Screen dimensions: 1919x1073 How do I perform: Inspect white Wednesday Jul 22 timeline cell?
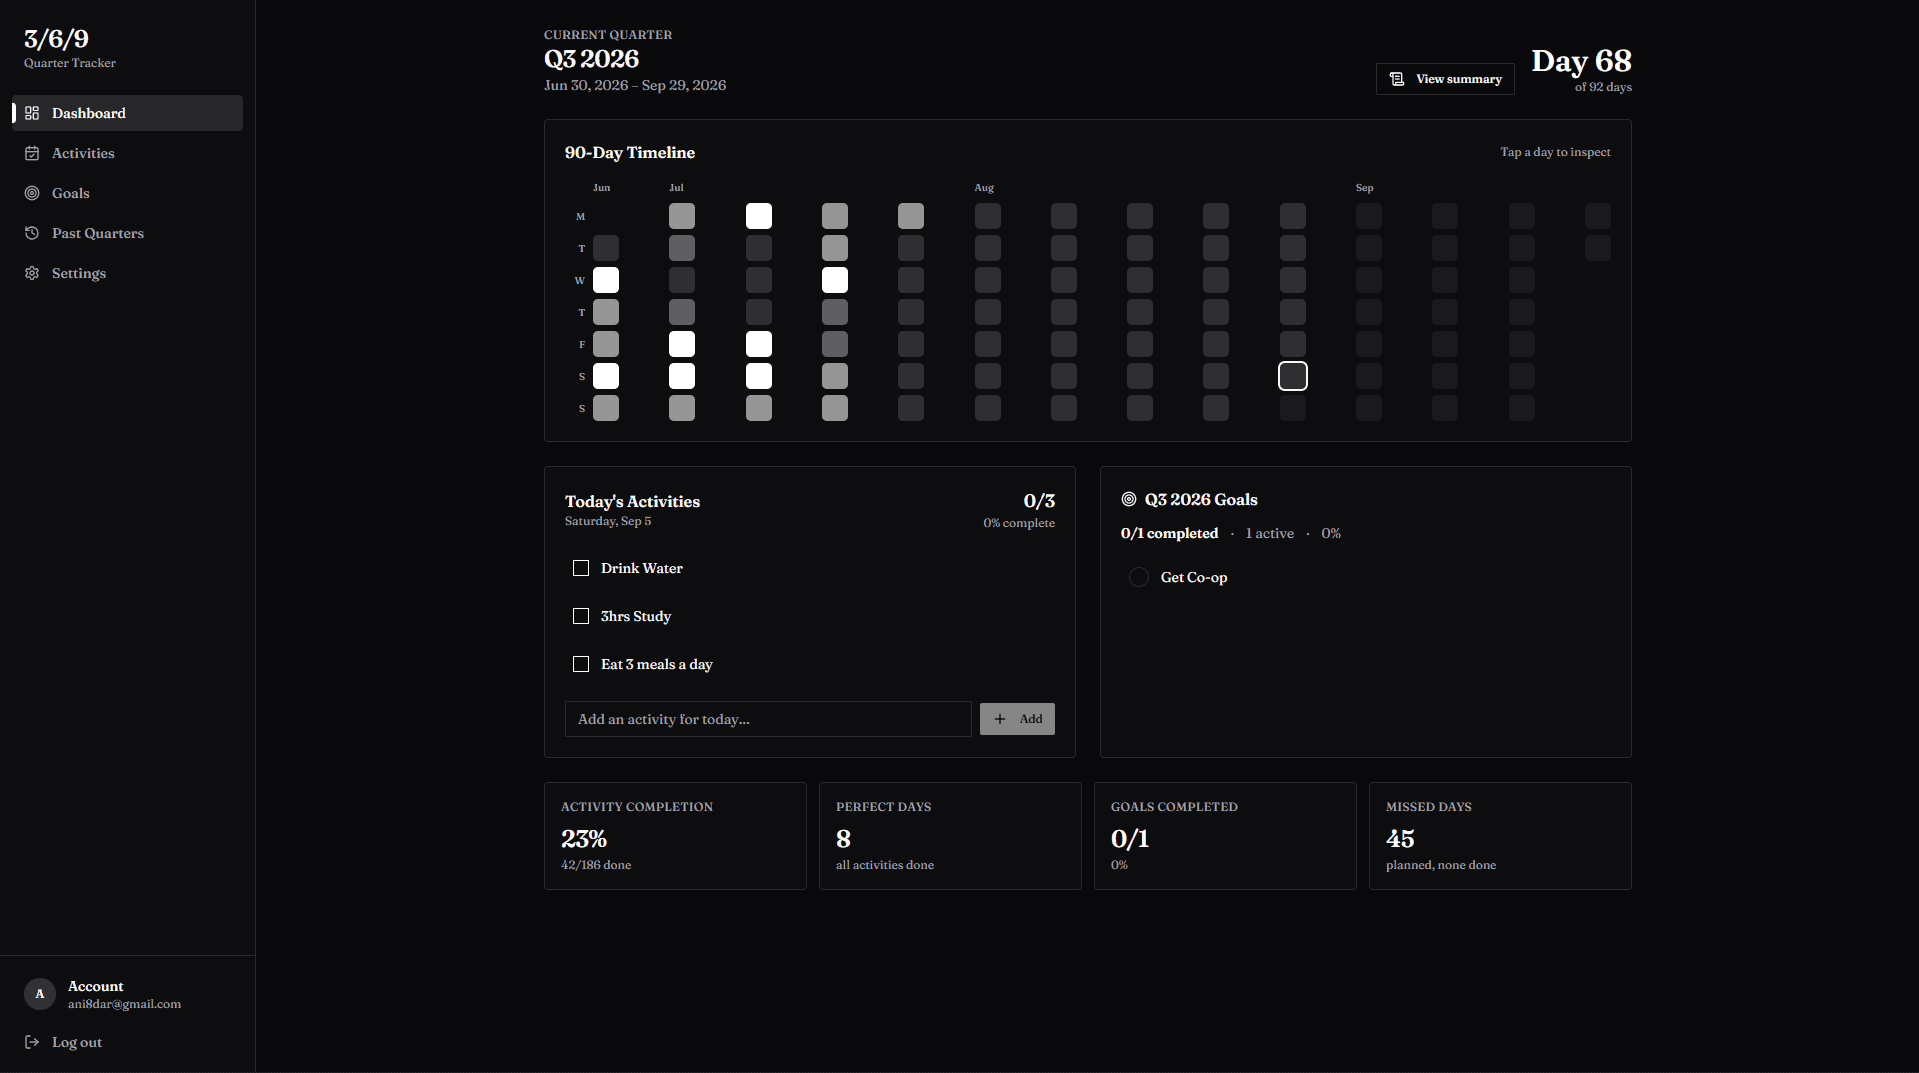(835, 280)
